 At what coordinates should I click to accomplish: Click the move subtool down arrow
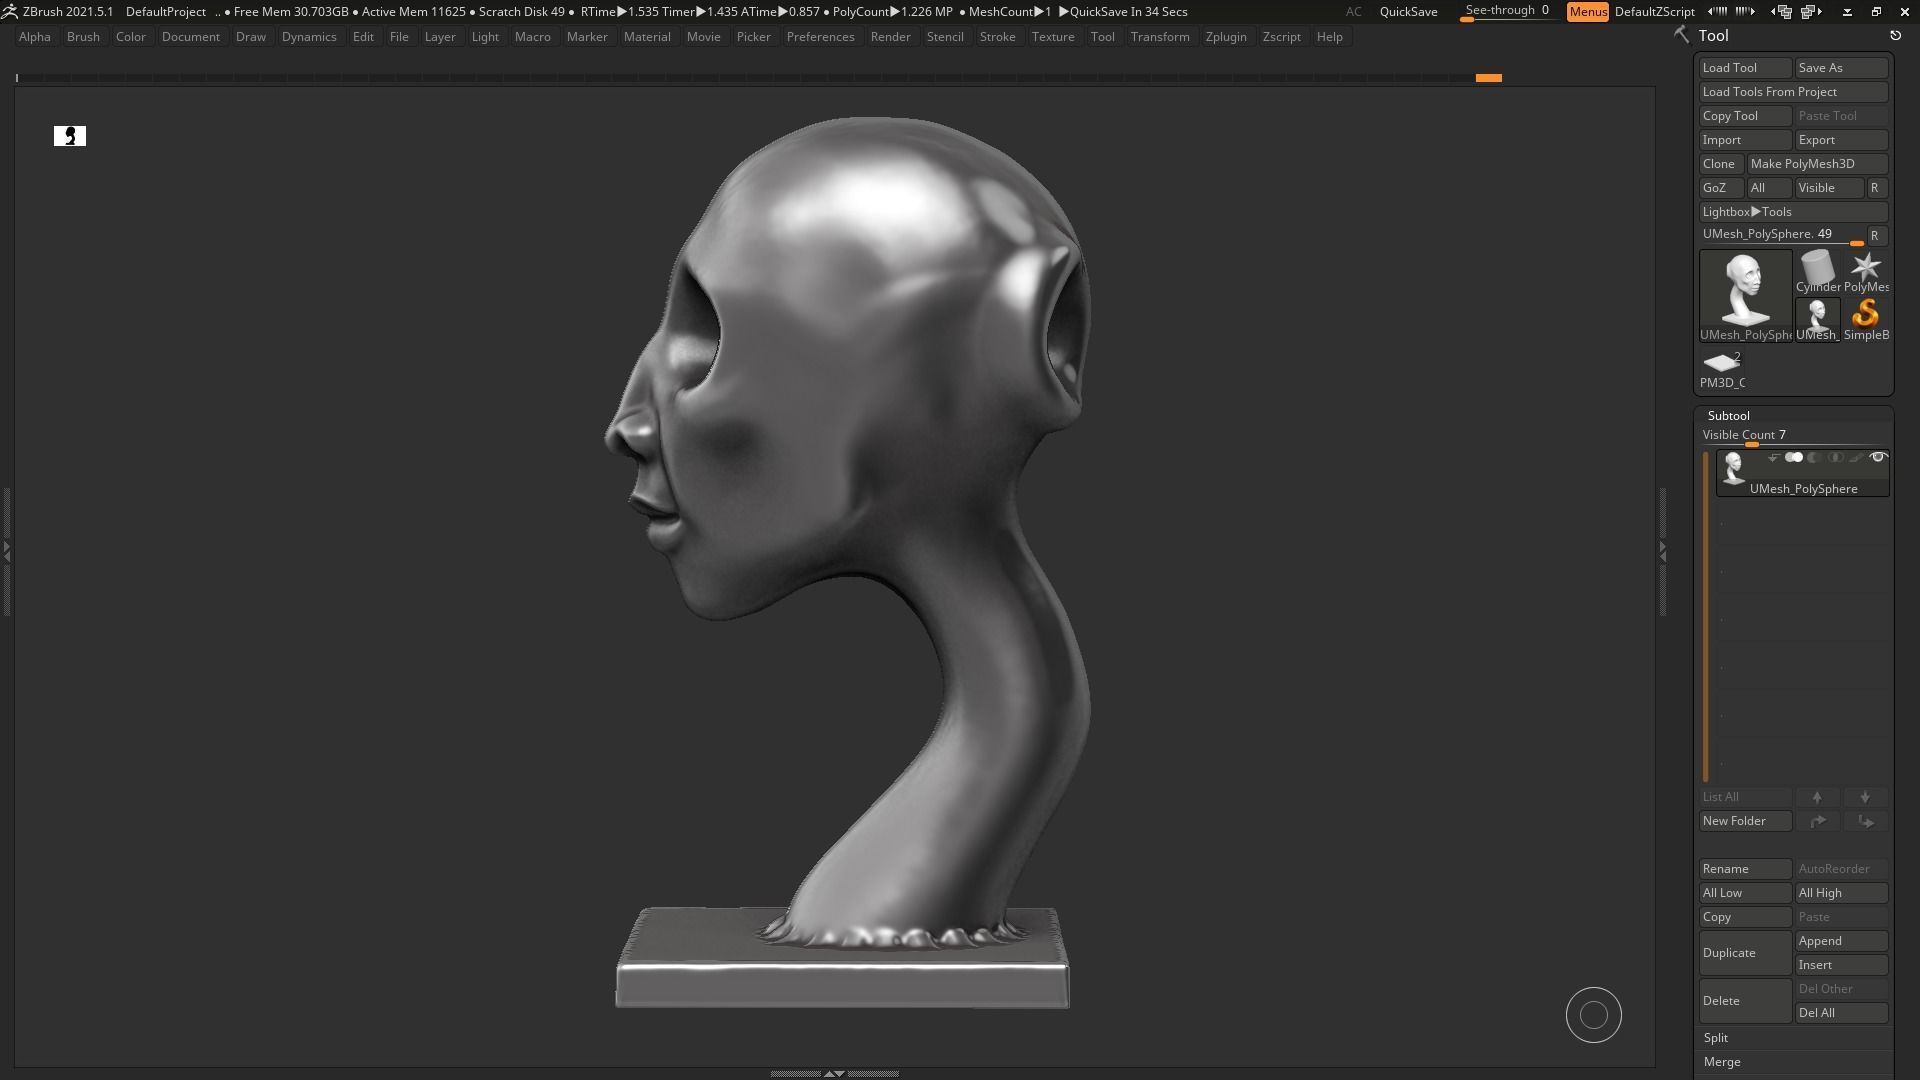[1865, 797]
